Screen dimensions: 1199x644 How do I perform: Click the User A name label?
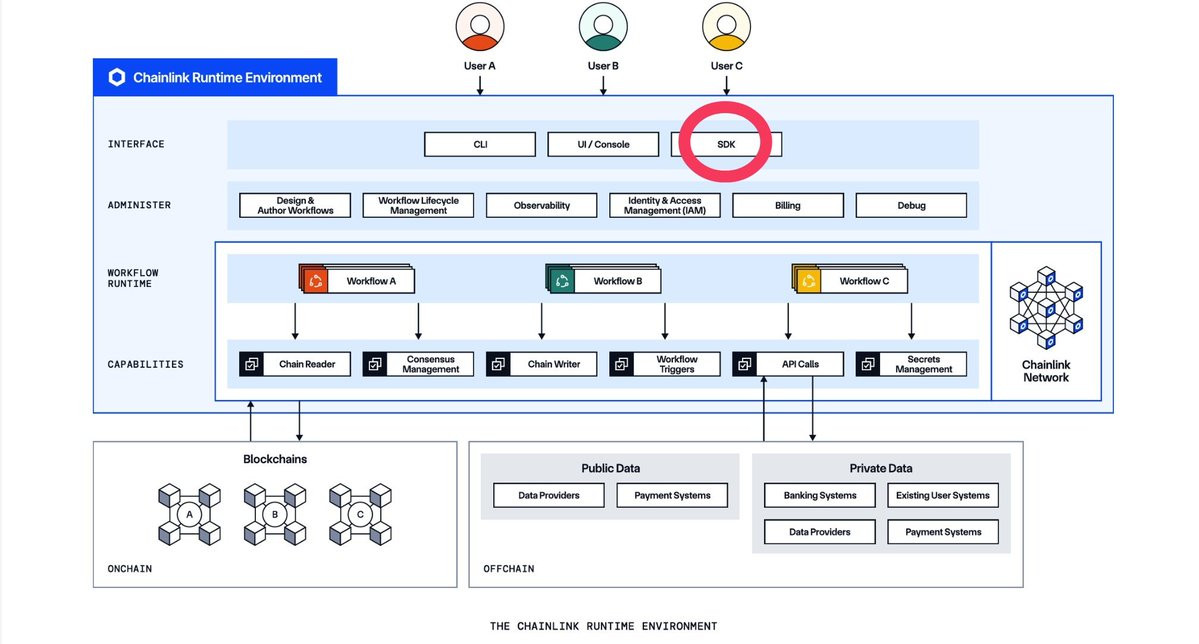coord(479,66)
